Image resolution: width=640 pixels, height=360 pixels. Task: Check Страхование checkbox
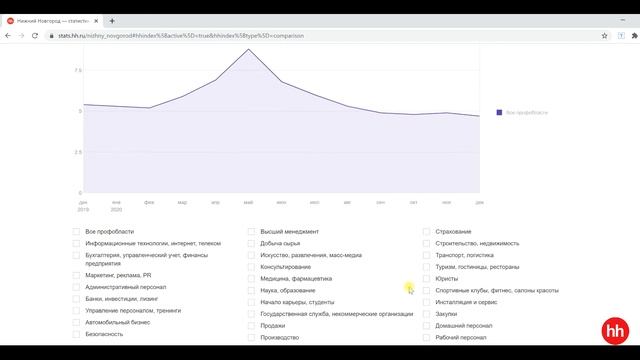pos(427,231)
